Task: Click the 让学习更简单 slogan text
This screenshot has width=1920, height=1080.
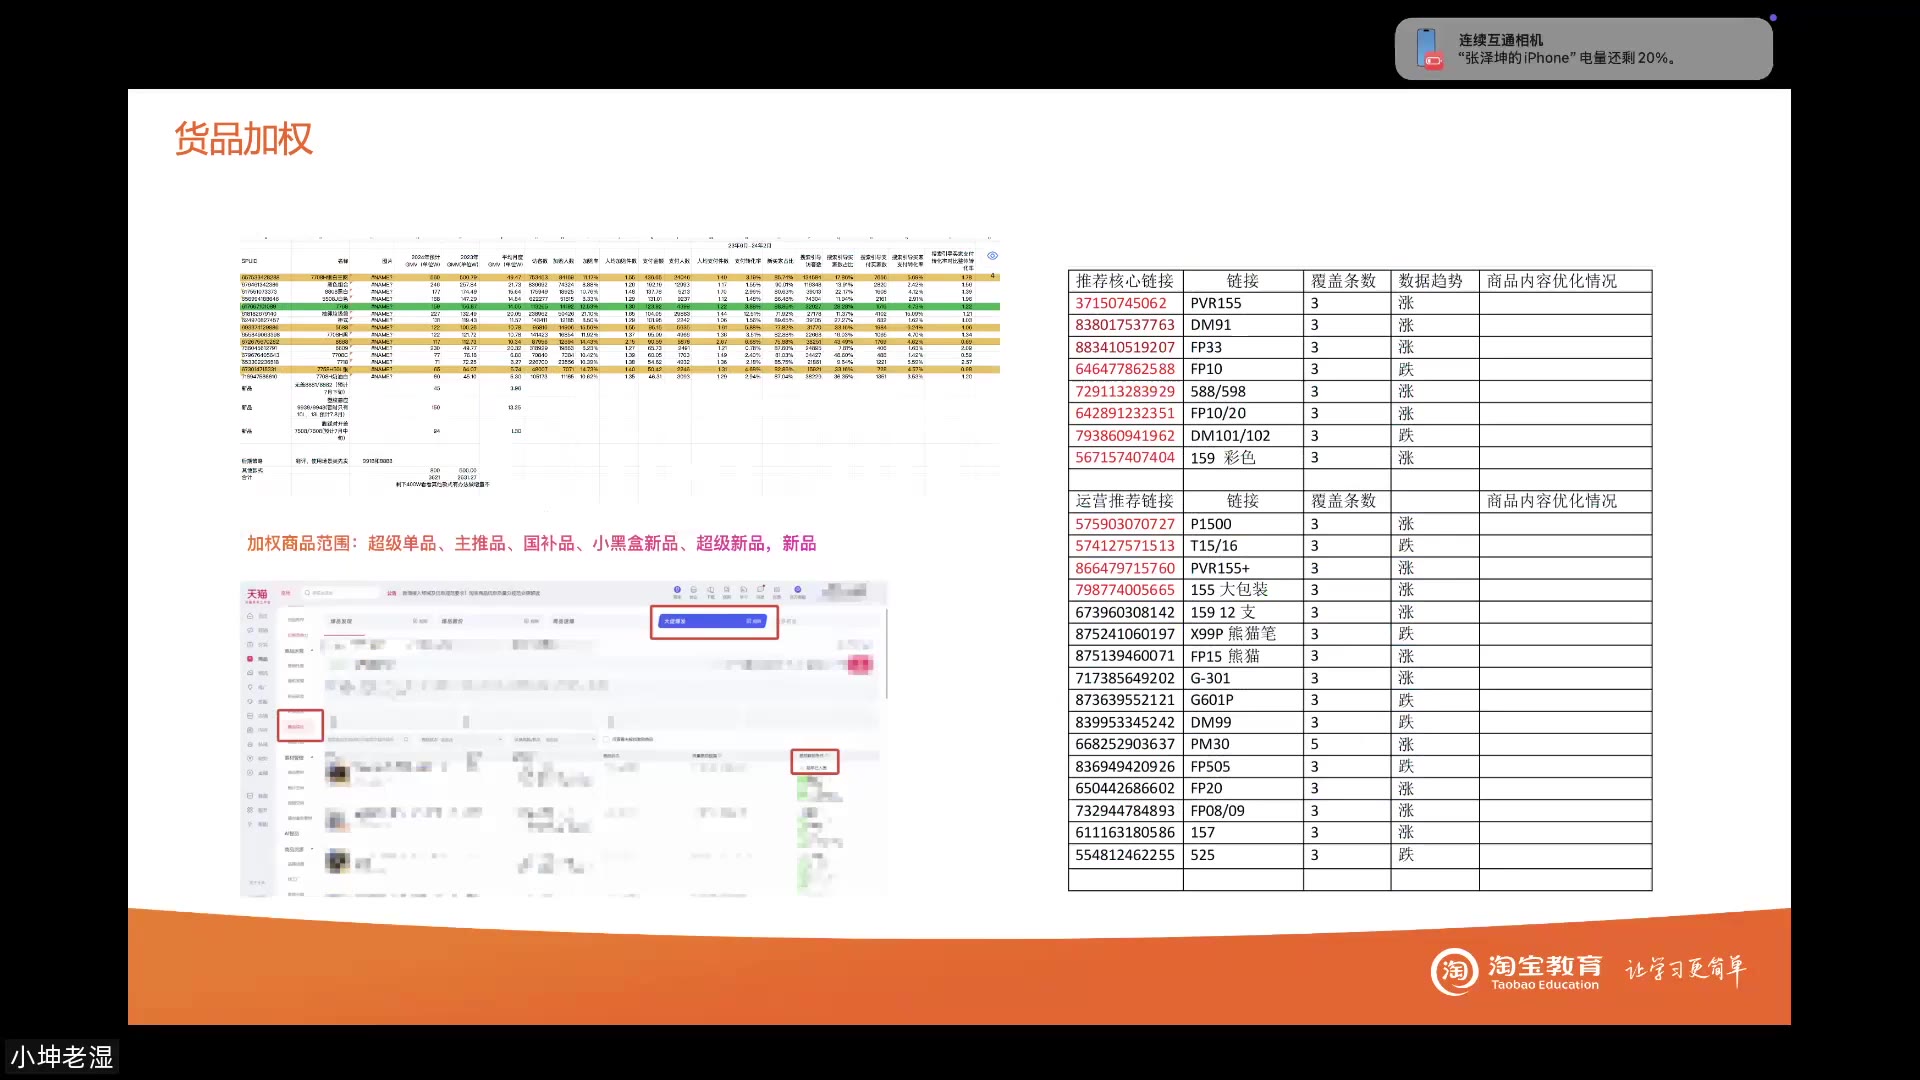Action: (1685, 970)
